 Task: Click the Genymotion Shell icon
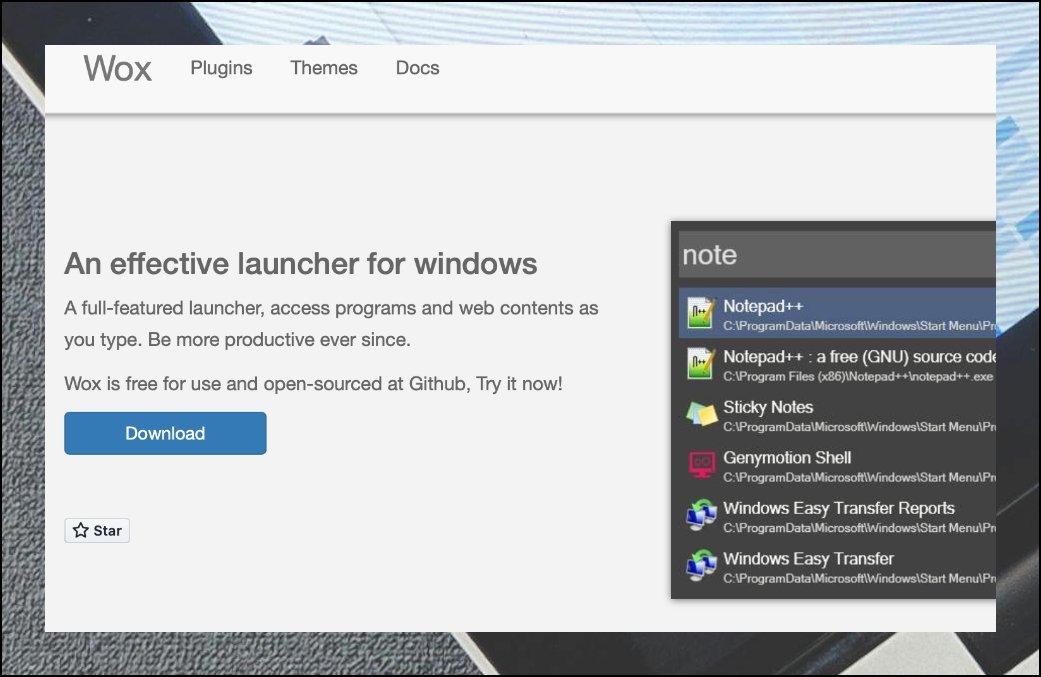coord(702,465)
